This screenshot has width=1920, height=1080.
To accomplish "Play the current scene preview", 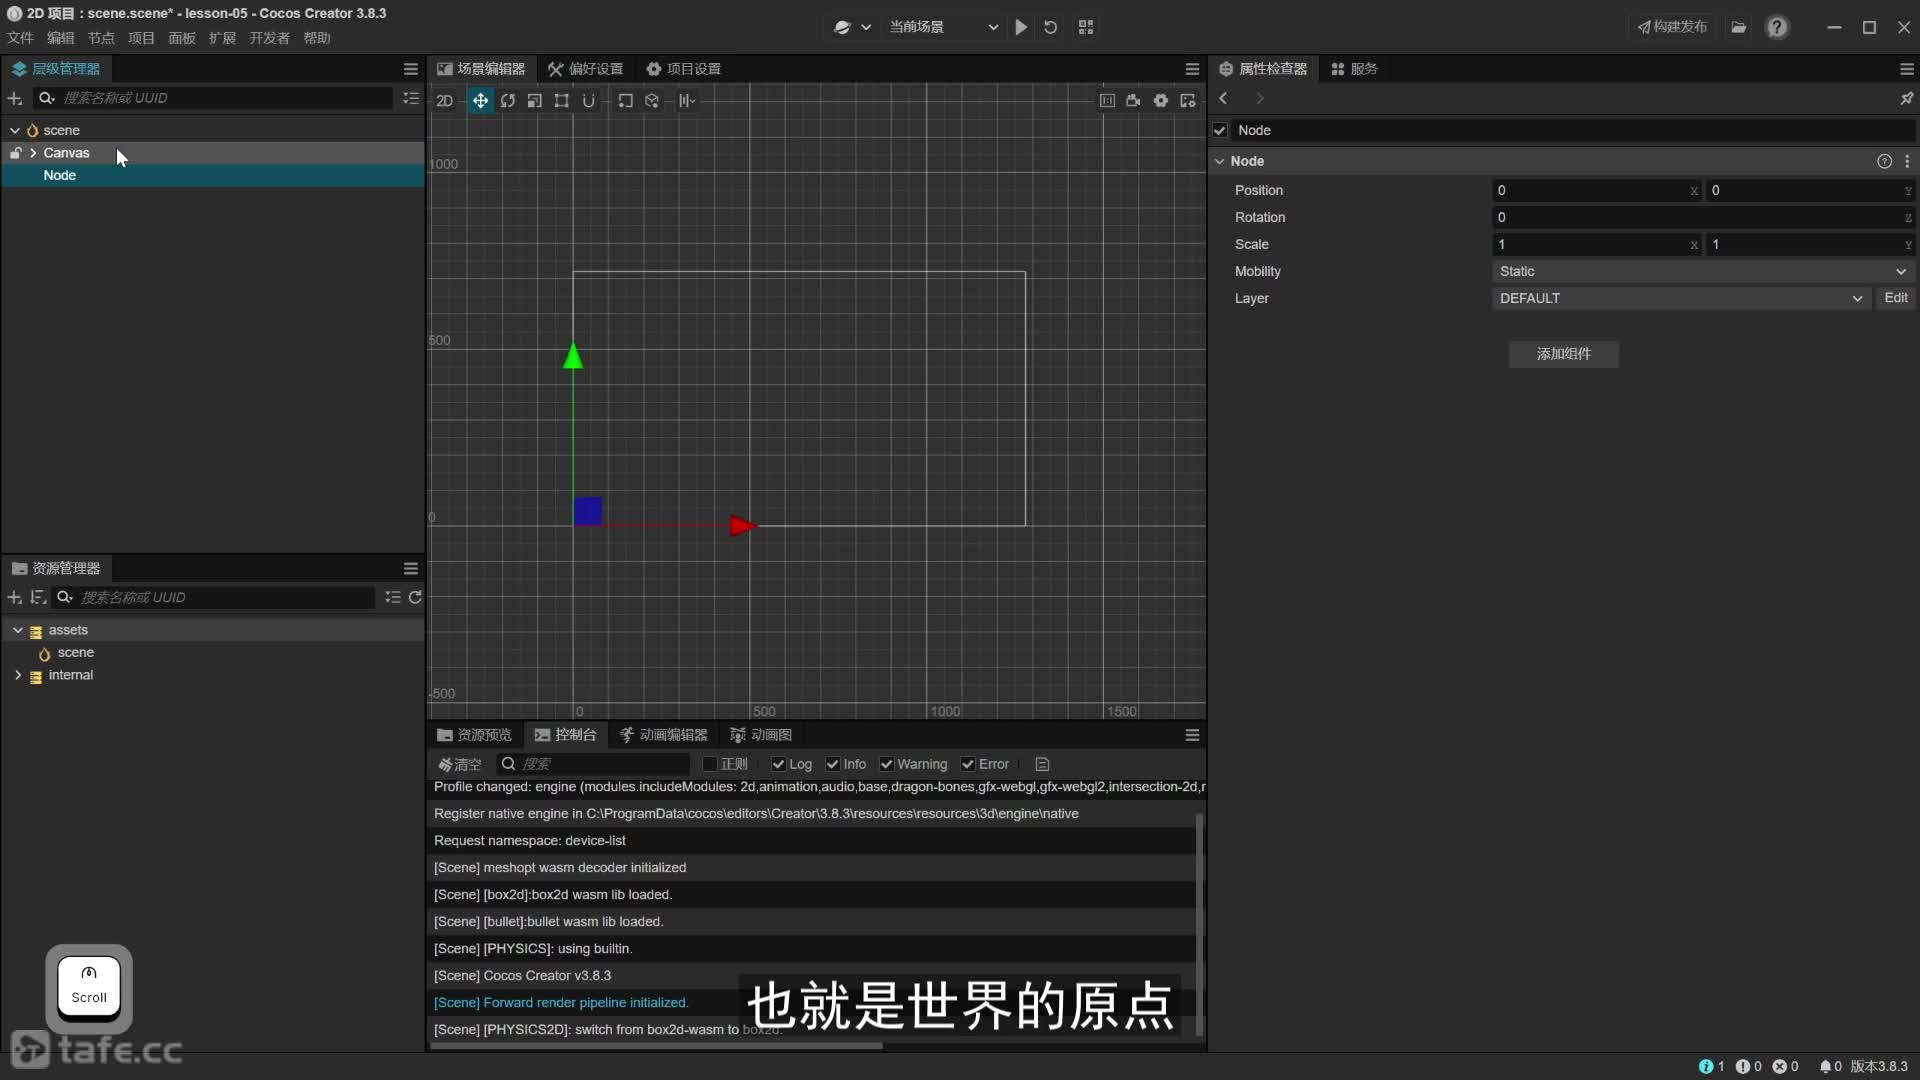I will [1021, 27].
